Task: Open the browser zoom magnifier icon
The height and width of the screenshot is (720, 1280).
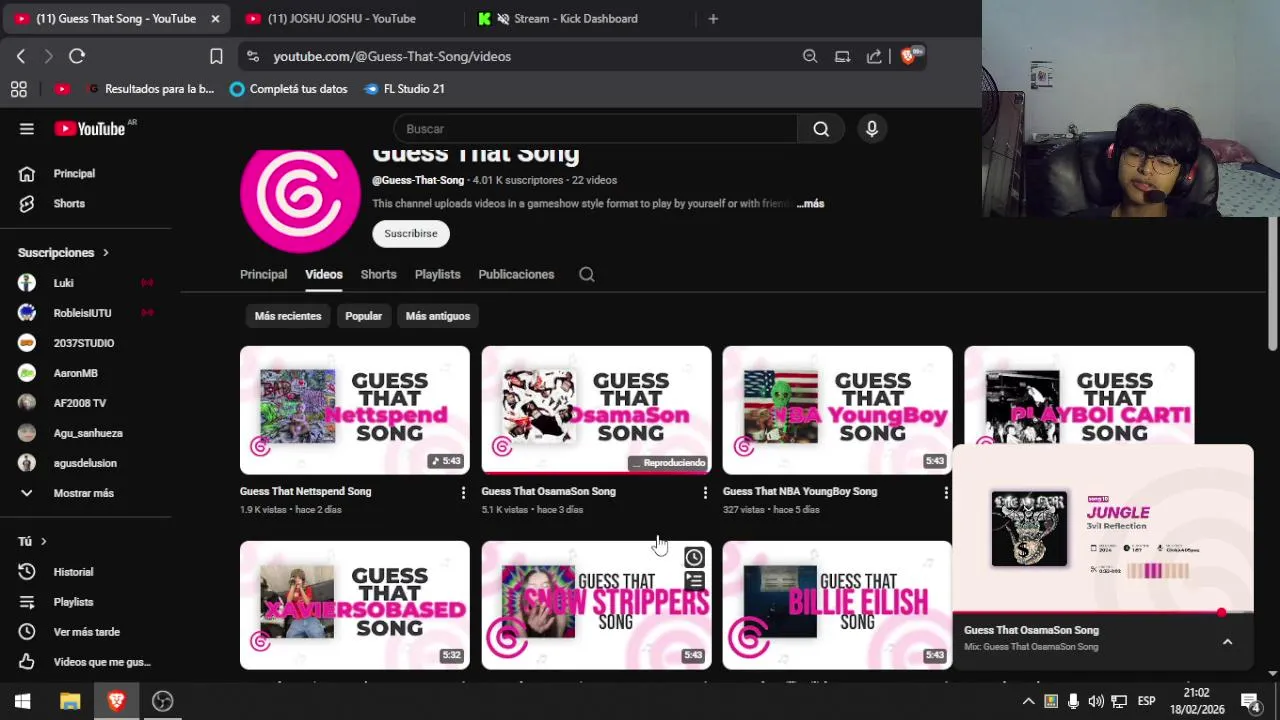Action: click(x=810, y=56)
